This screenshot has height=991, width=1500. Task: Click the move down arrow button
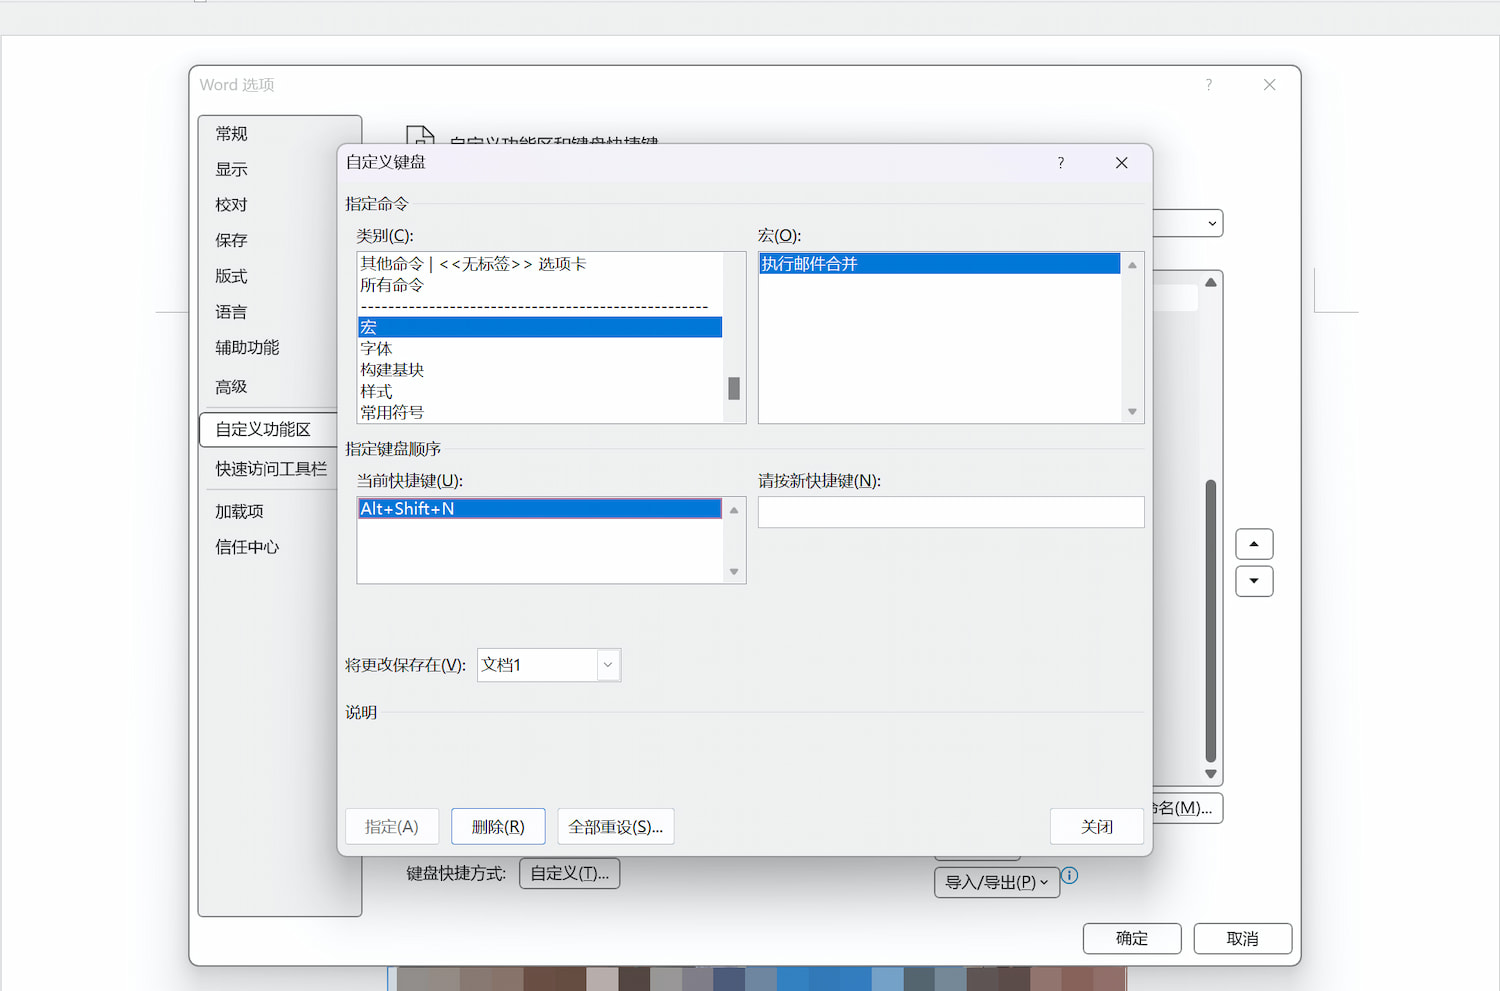[x=1254, y=581]
